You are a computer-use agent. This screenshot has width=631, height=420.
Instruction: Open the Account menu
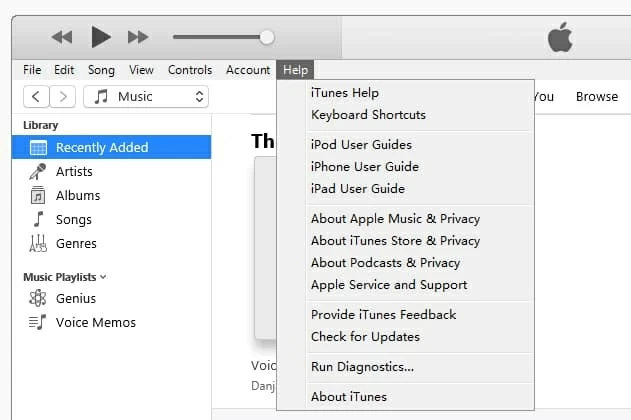pyautogui.click(x=248, y=70)
